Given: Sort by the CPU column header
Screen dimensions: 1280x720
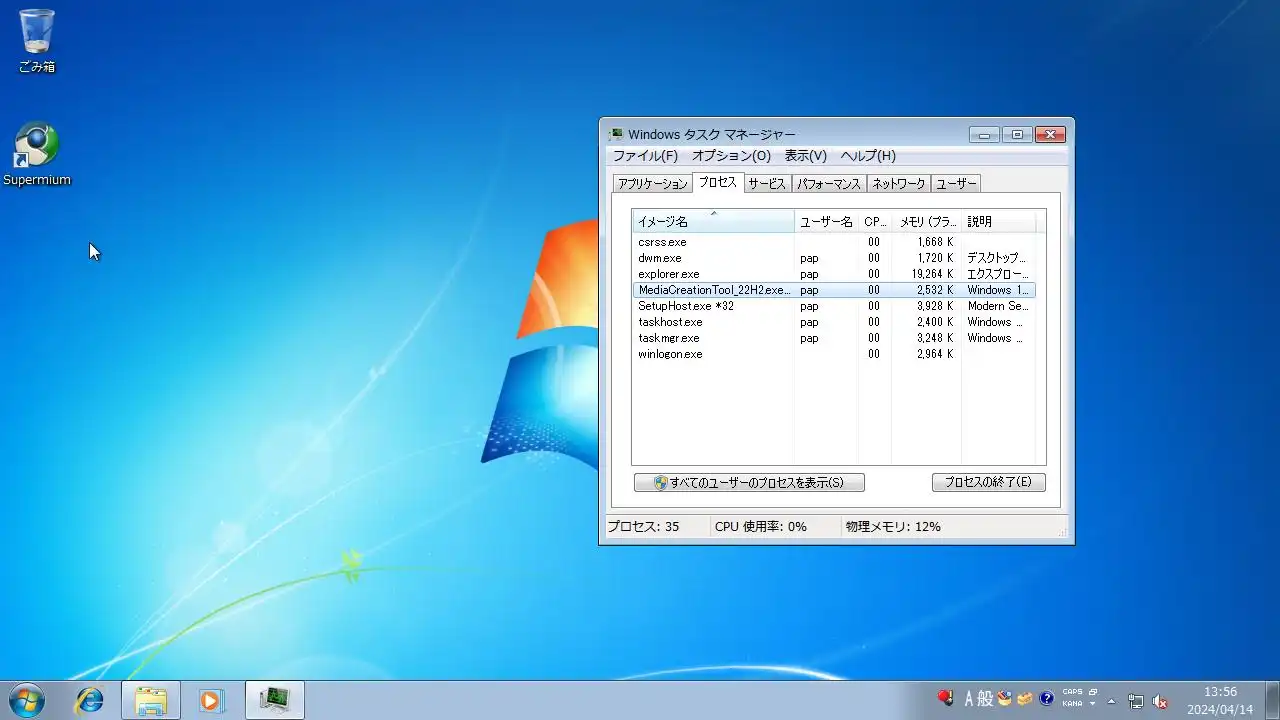Looking at the screenshot, I should (875, 222).
